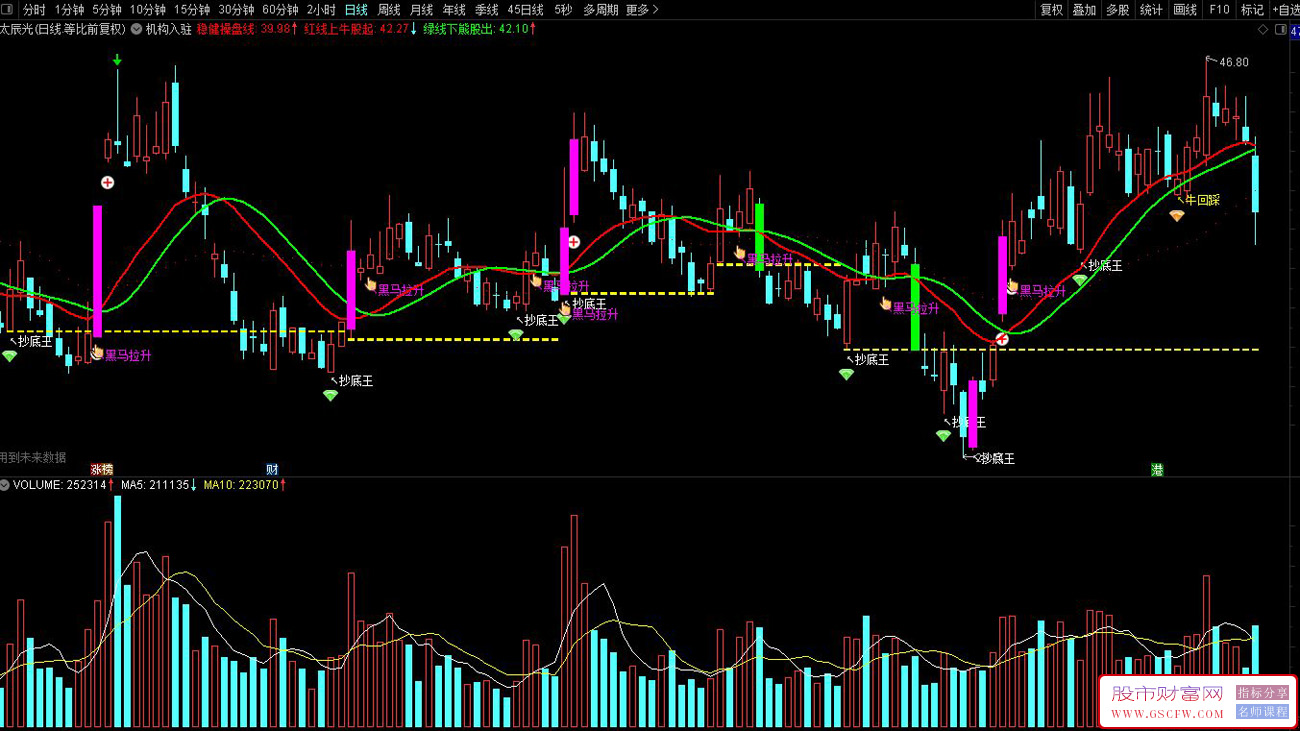This screenshot has width=1300, height=731.
Task: Switch to the 1分钟 period
Action: coord(70,10)
